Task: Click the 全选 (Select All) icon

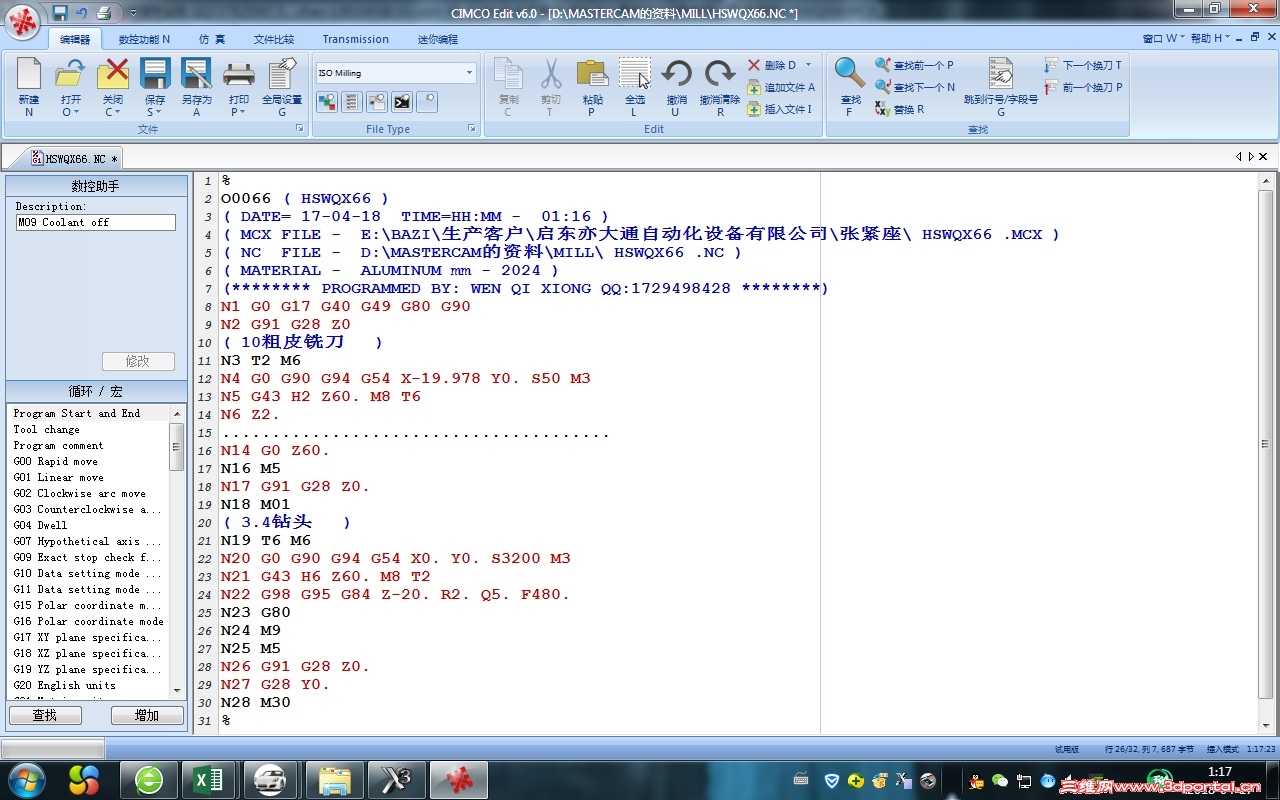Action: 635,74
